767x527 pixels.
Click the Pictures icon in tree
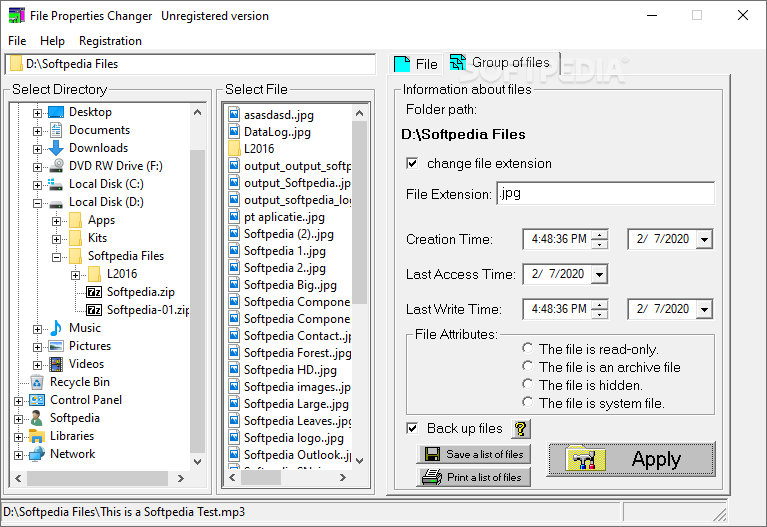point(56,346)
